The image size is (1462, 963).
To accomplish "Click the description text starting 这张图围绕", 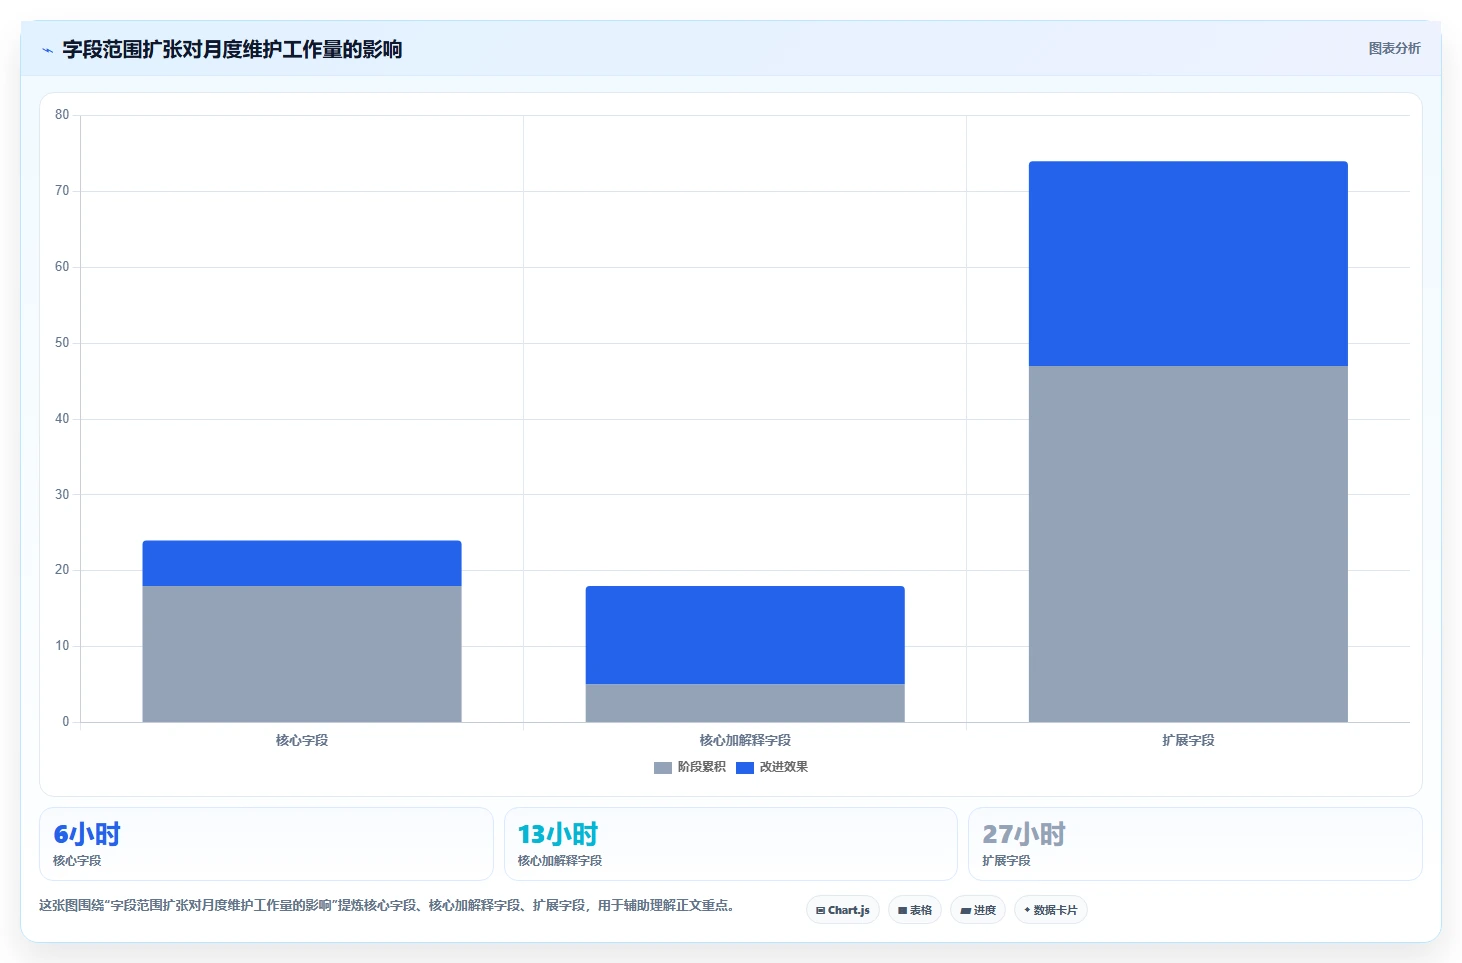I will point(389,905).
